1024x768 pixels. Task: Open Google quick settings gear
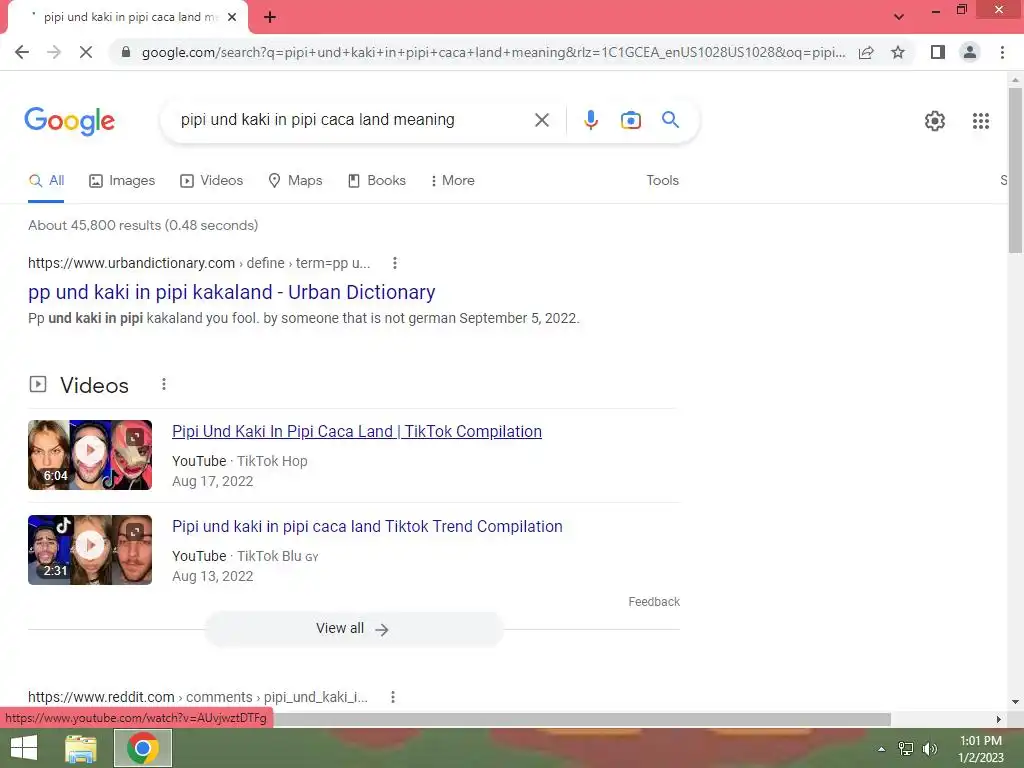[935, 121]
